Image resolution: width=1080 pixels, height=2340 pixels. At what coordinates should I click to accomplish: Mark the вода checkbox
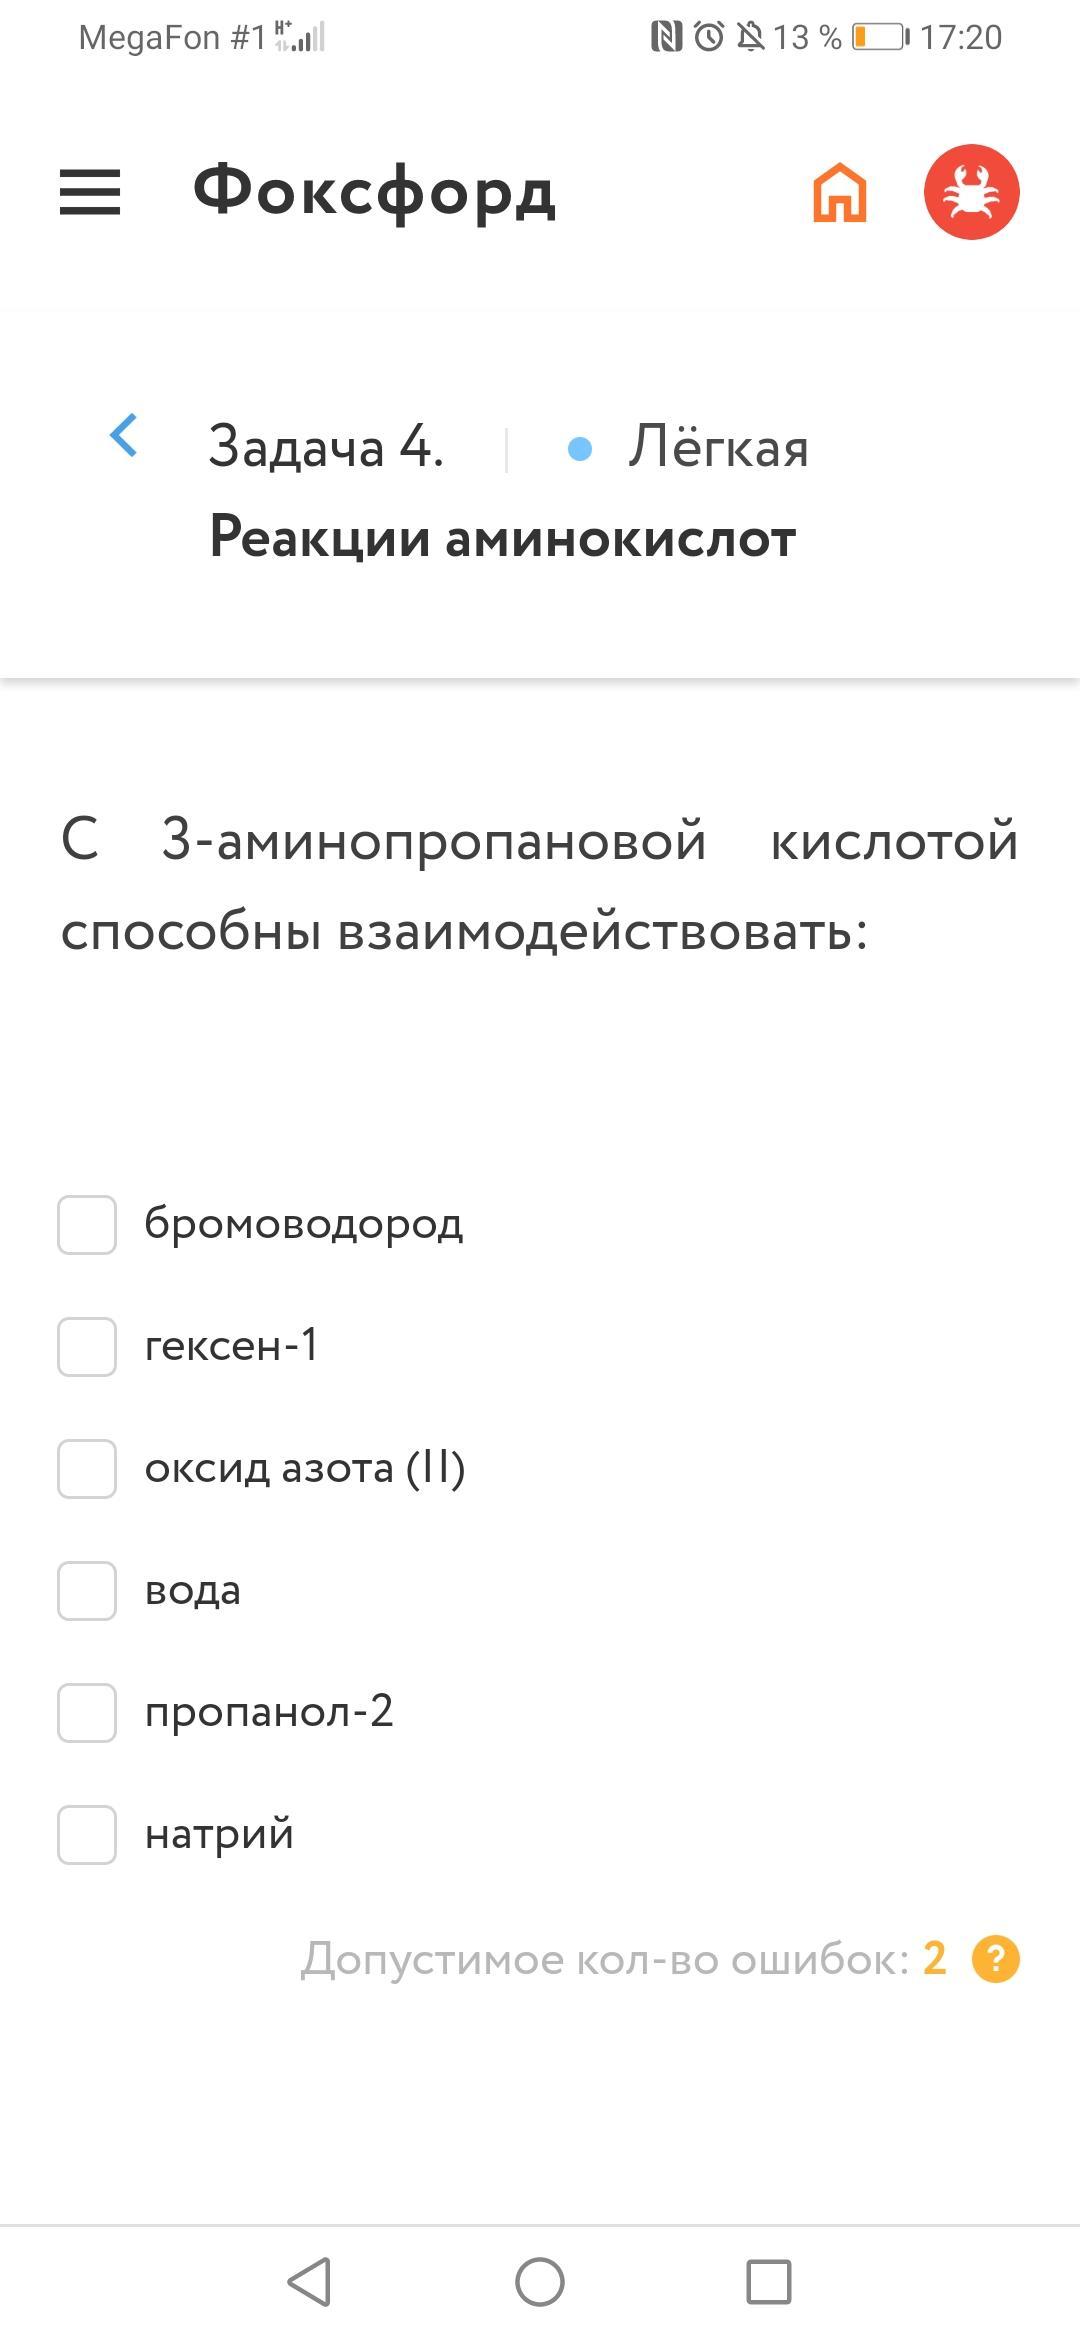click(87, 1590)
